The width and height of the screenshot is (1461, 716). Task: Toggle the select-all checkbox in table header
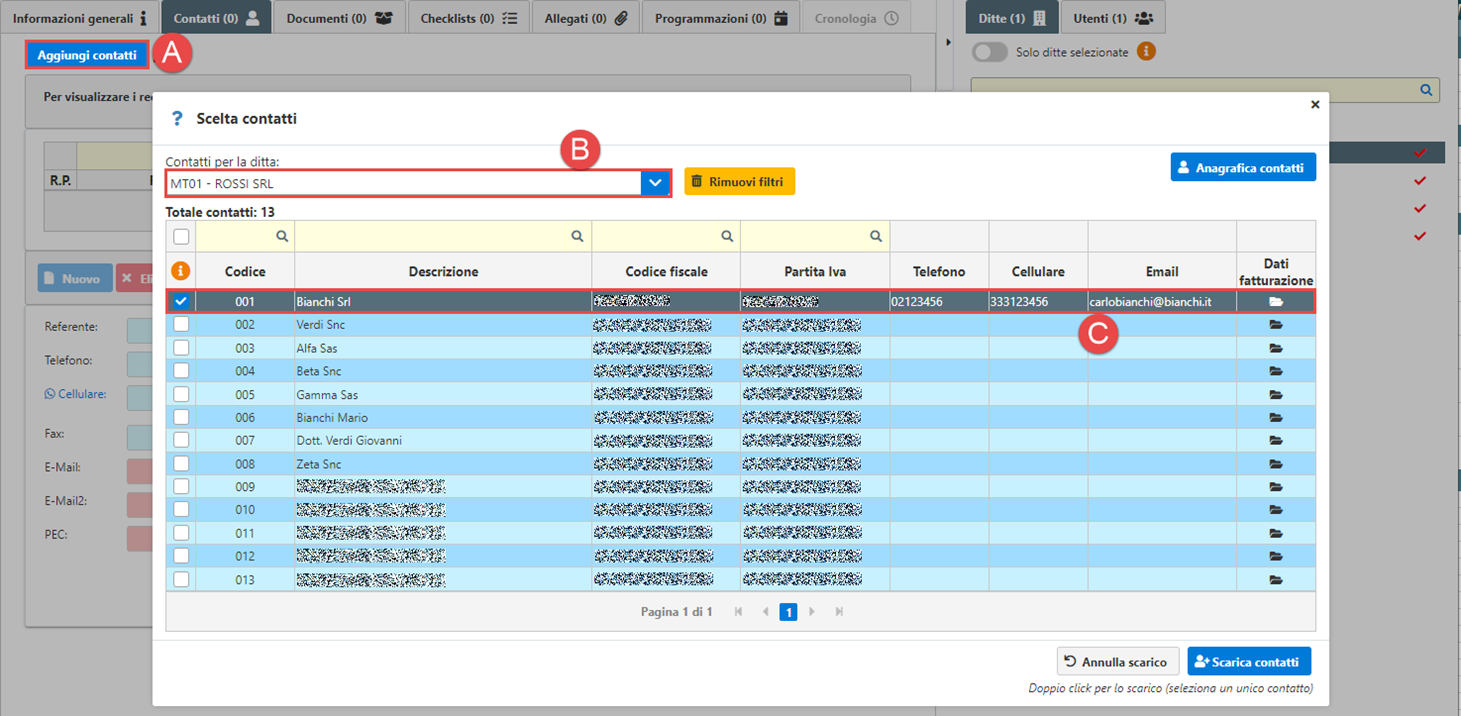181,237
